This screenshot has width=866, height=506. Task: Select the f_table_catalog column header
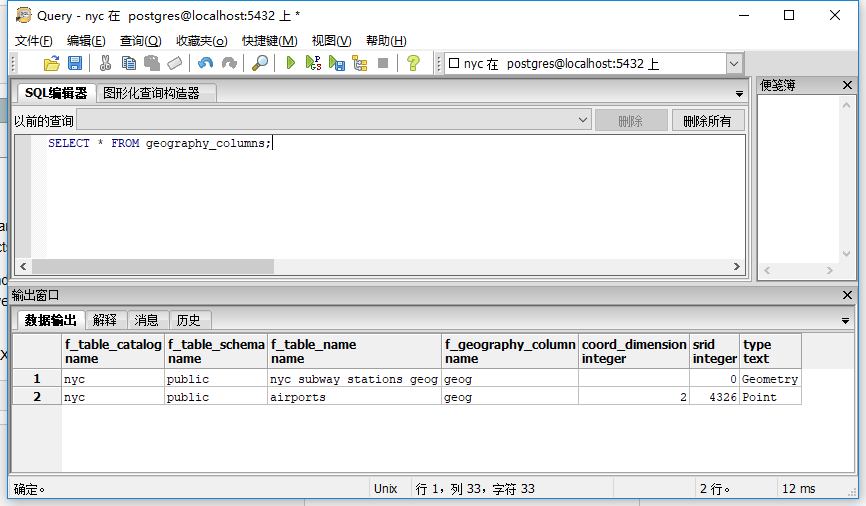pos(113,351)
